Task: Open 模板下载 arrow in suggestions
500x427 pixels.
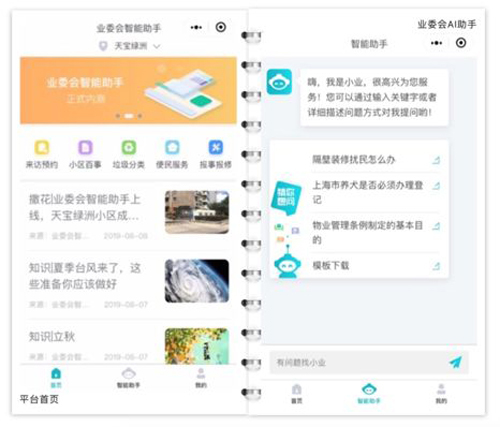Action: [436, 266]
